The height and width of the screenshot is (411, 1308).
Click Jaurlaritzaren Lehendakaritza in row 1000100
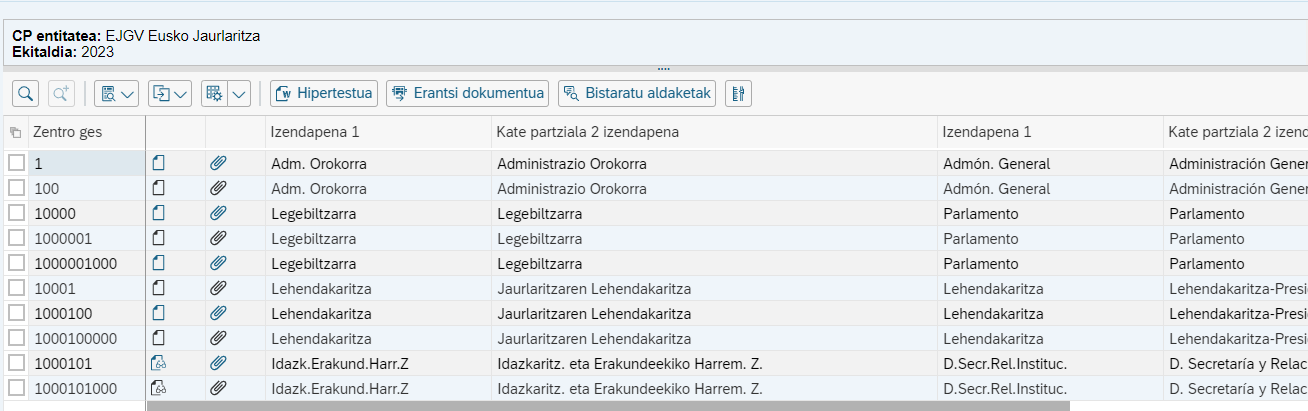594,313
